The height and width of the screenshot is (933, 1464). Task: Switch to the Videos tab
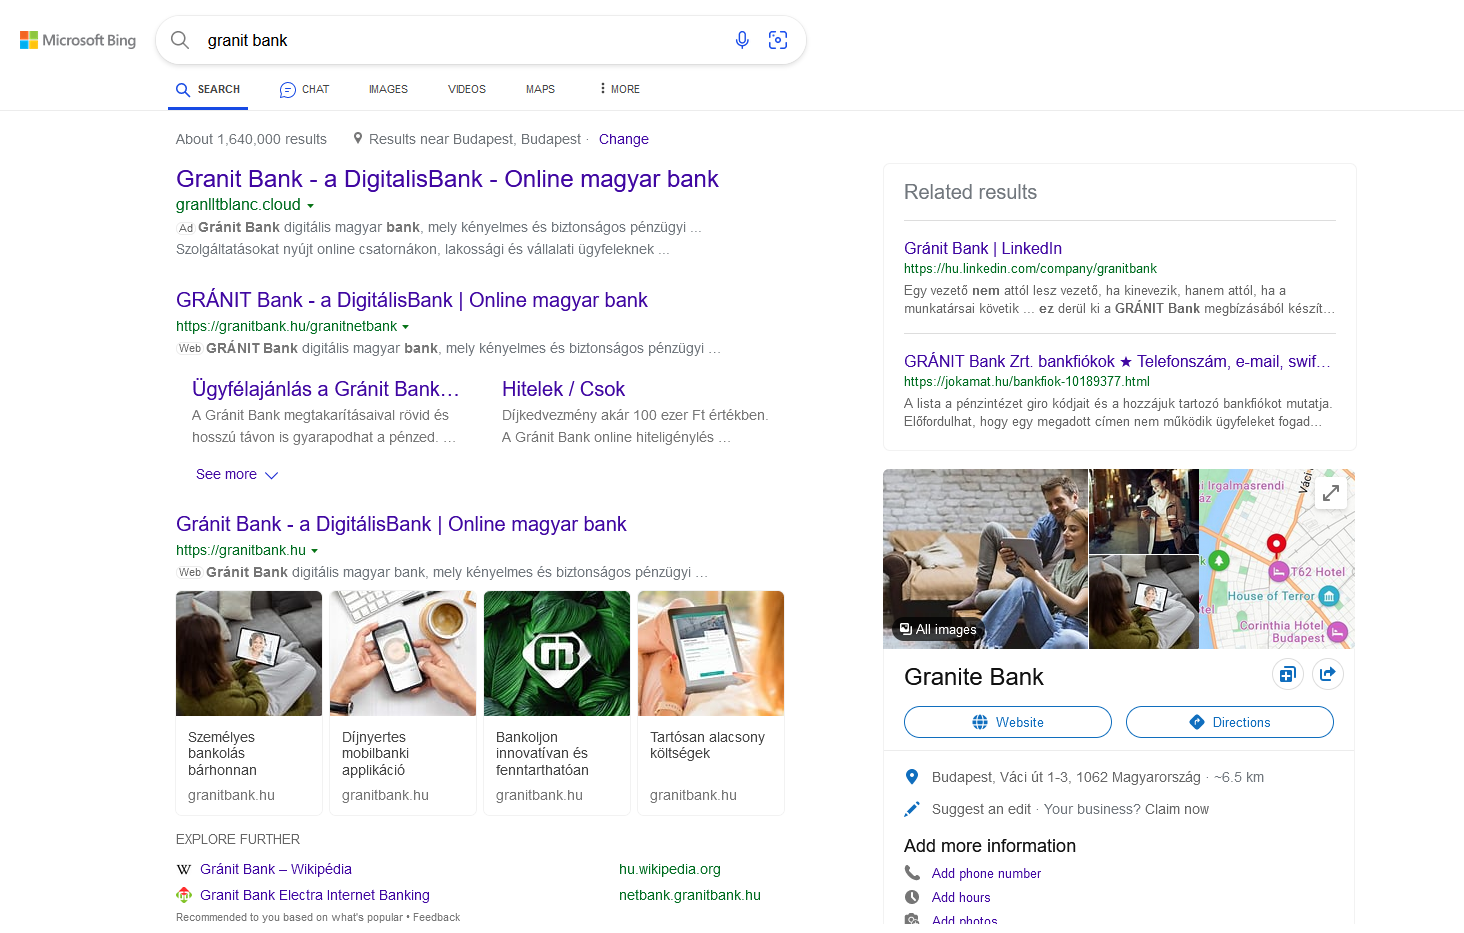click(467, 89)
